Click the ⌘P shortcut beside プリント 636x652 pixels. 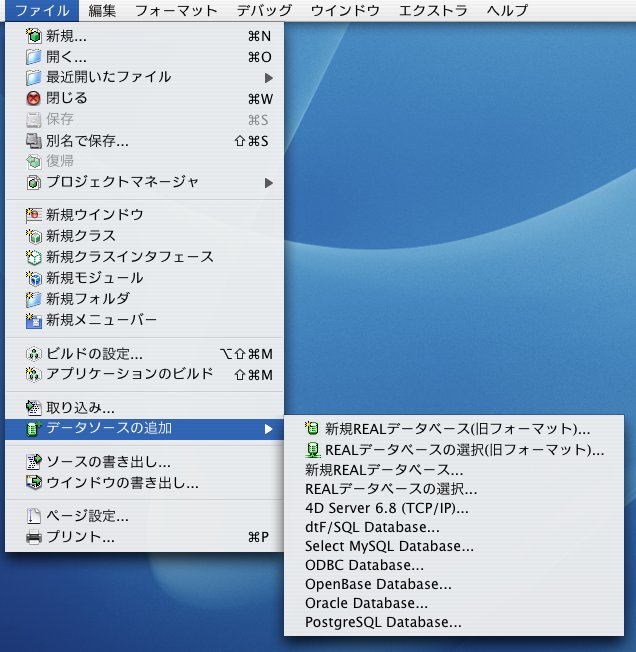(x=259, y=537)
